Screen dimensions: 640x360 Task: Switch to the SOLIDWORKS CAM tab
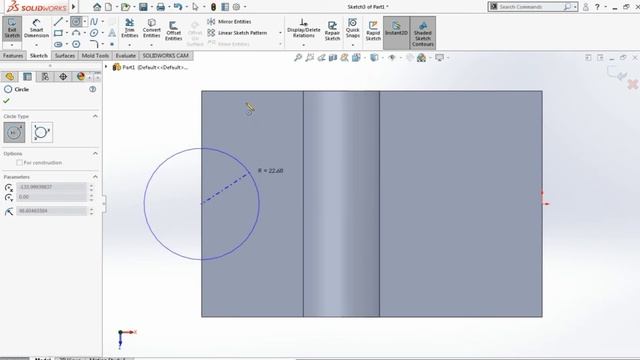click(x=166, y=56)
